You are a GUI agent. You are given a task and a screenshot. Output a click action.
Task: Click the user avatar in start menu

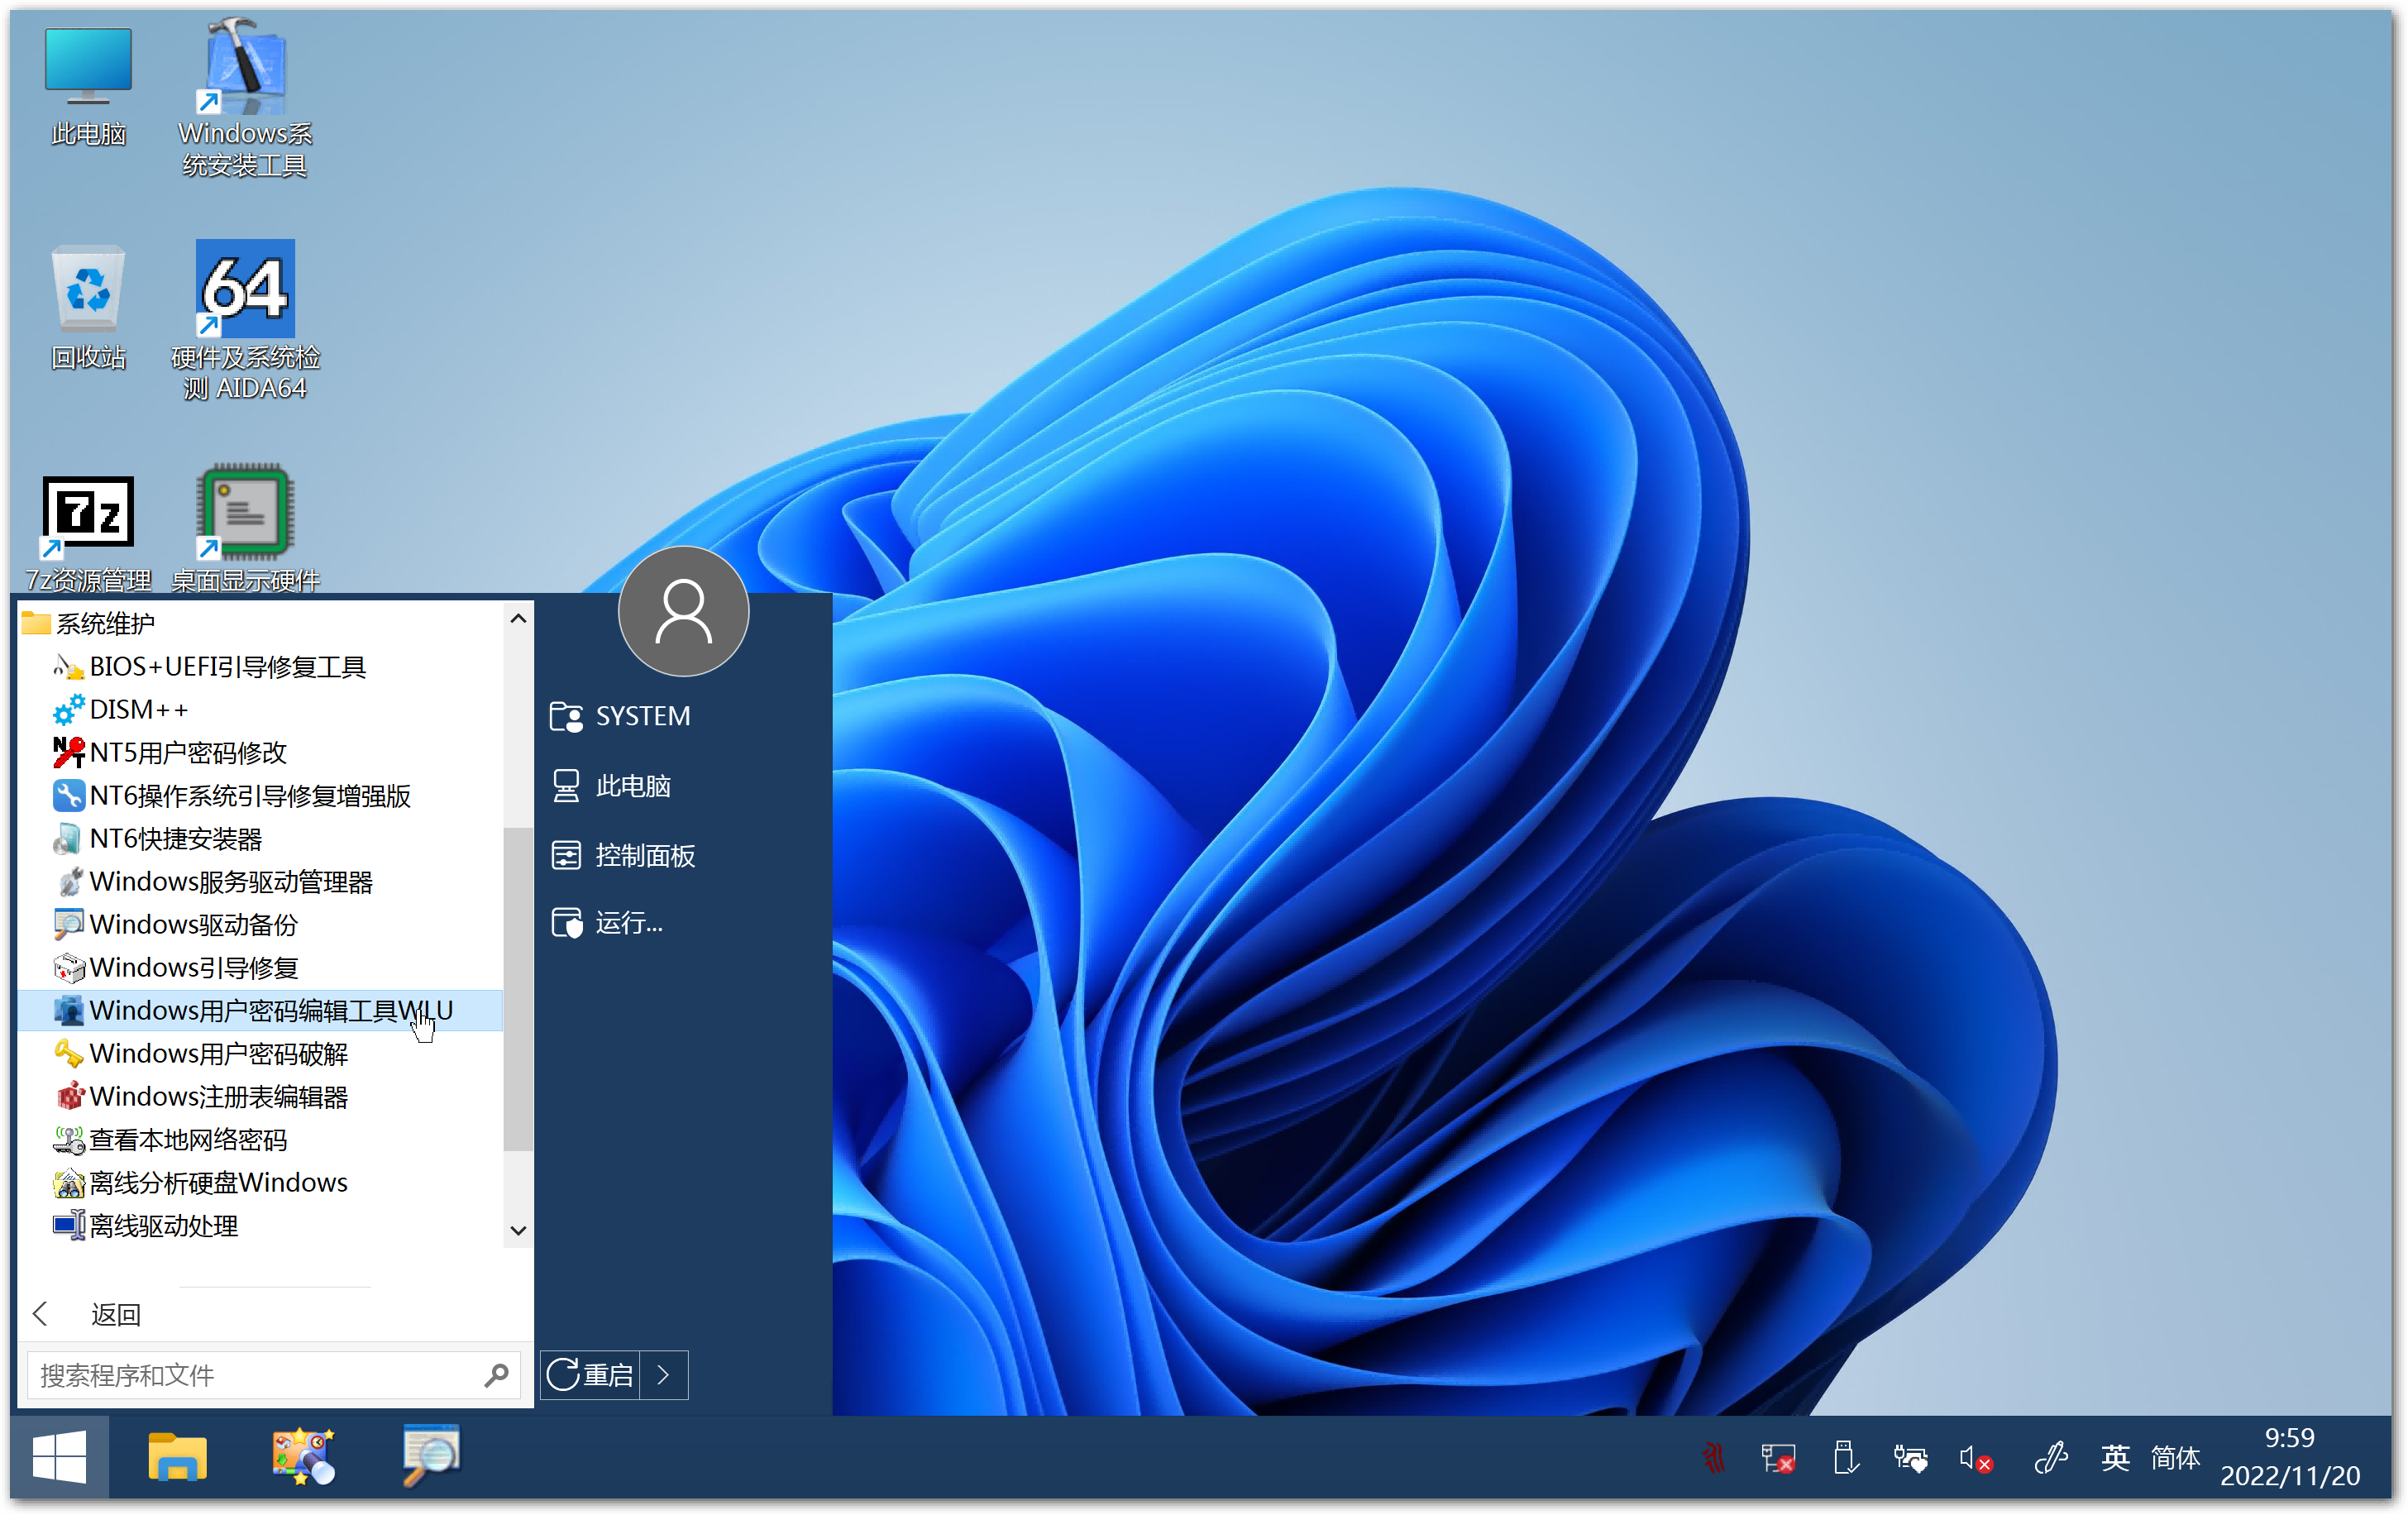[x=683, y=611]
